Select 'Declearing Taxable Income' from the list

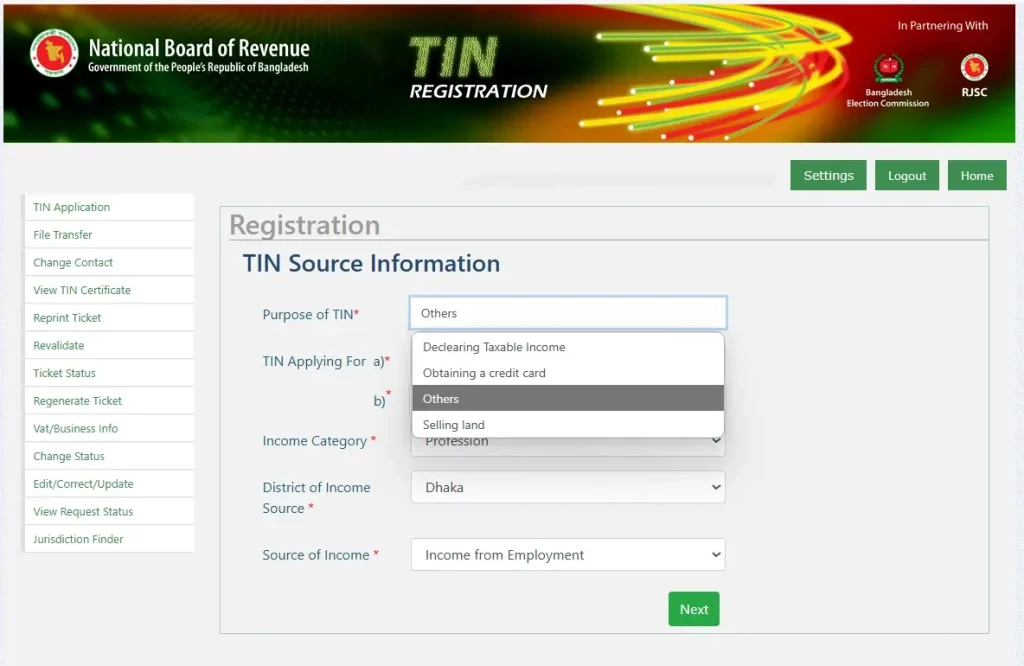click(494, 347)
